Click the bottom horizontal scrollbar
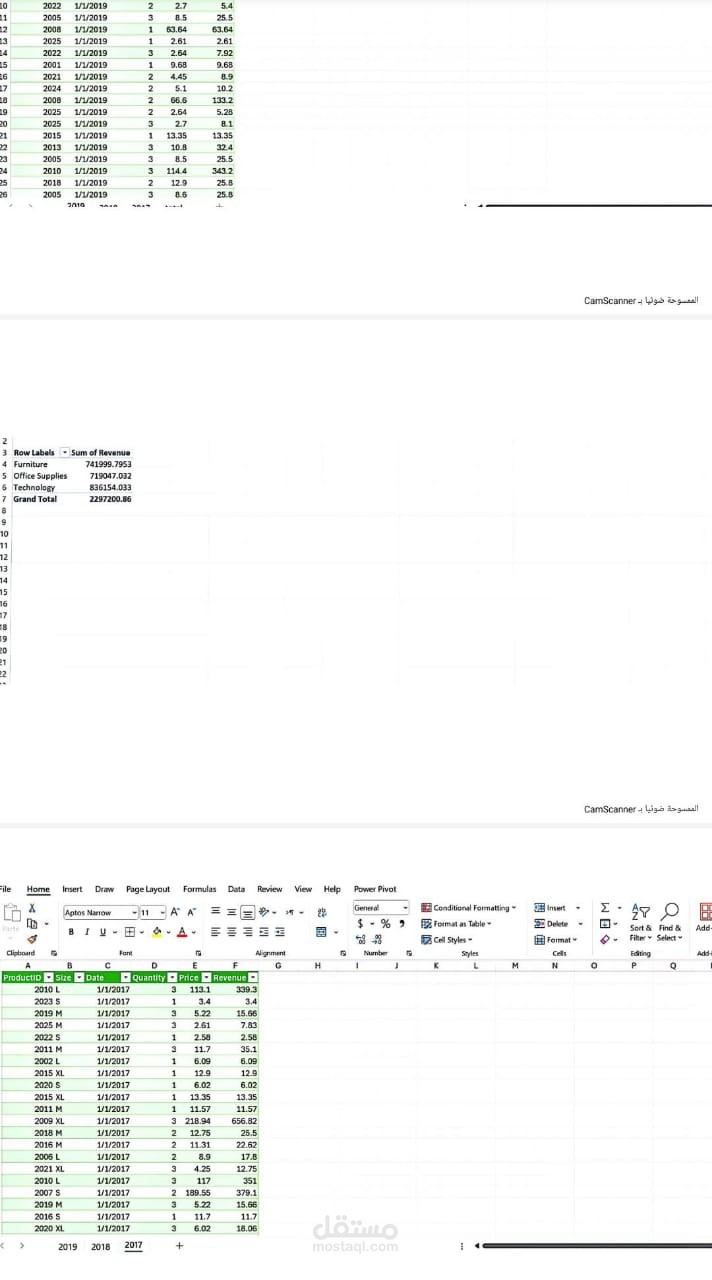Screen dimensions: 712x1280 (x=597, y=1246)
